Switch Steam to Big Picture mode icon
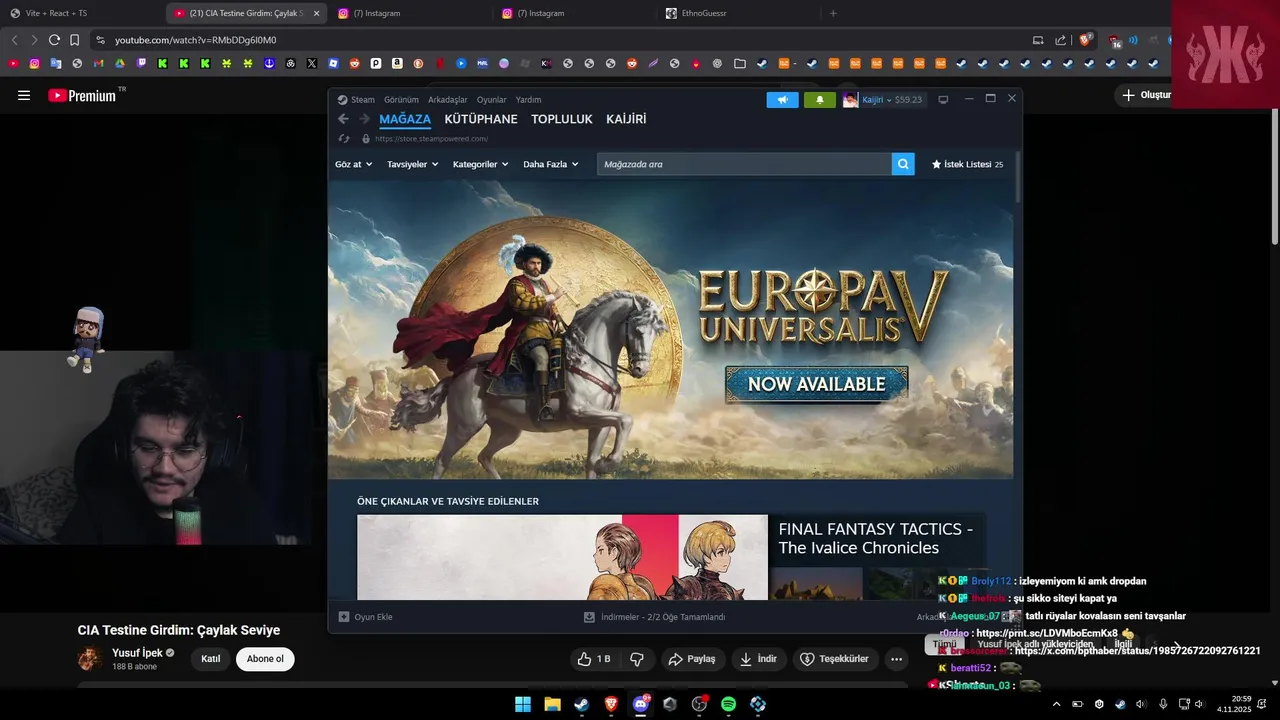Image resolution: width=1280 pixels, height=720 pixels. pos(943,99)
